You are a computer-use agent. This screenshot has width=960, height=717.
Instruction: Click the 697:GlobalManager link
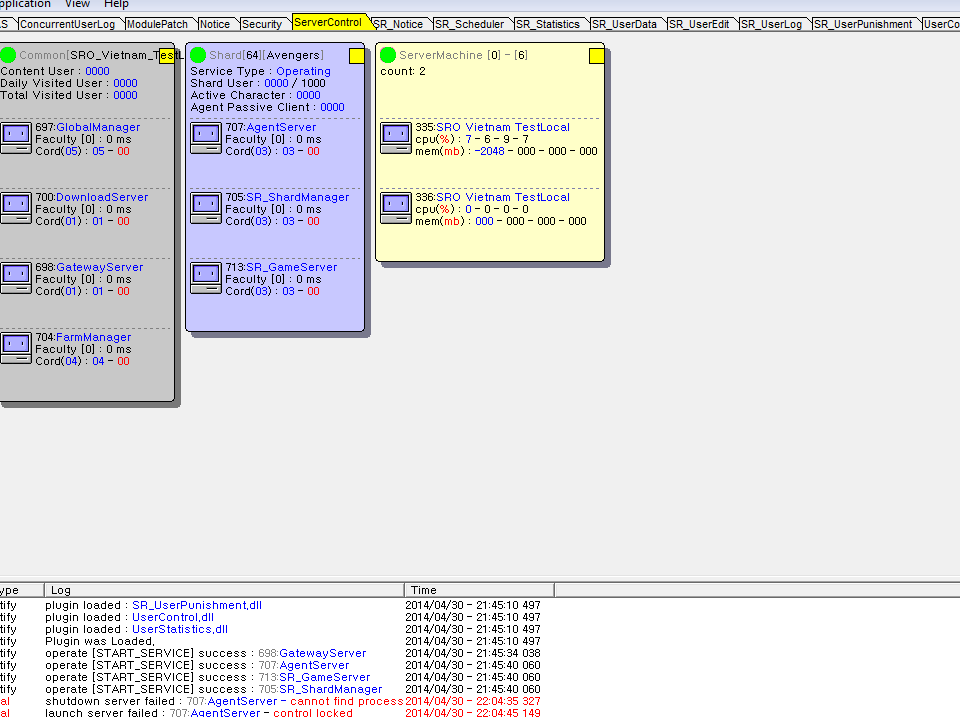tap(88, 127)
